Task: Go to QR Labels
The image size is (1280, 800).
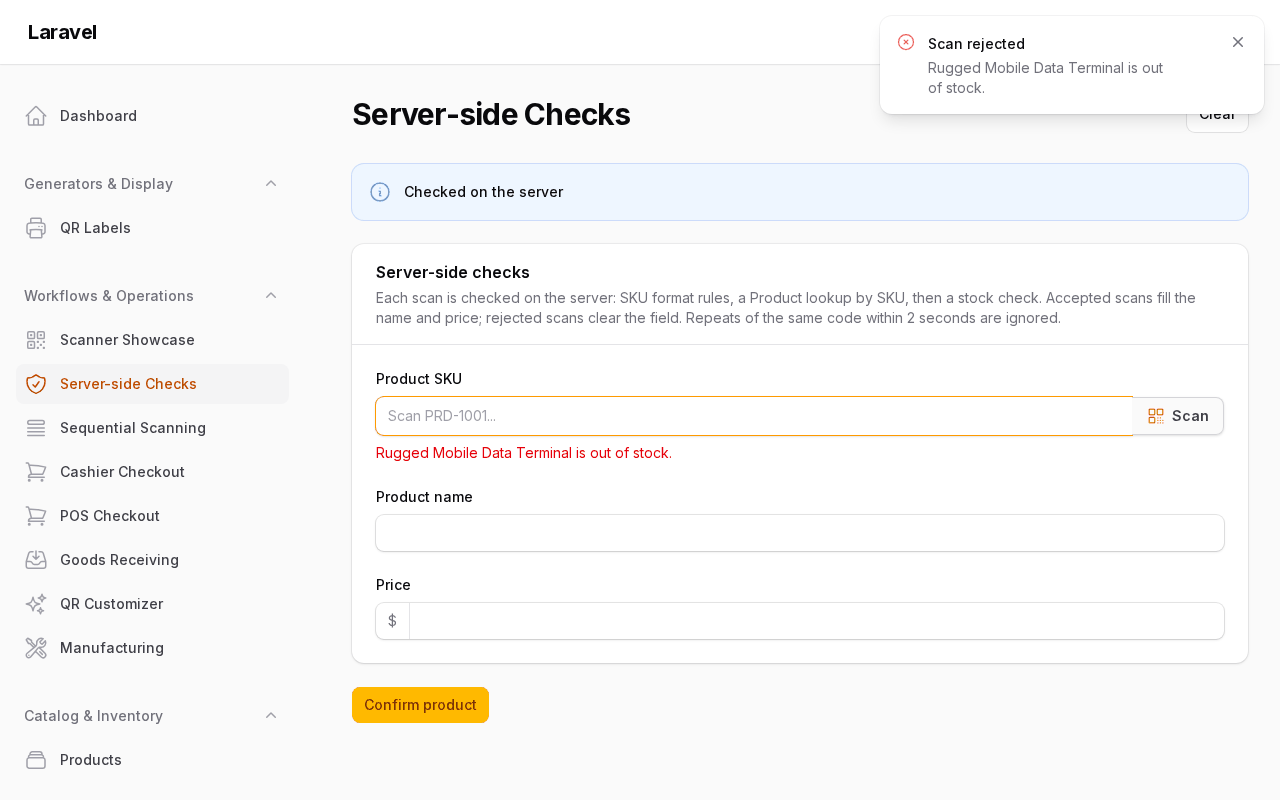Action: pos(152,228)
